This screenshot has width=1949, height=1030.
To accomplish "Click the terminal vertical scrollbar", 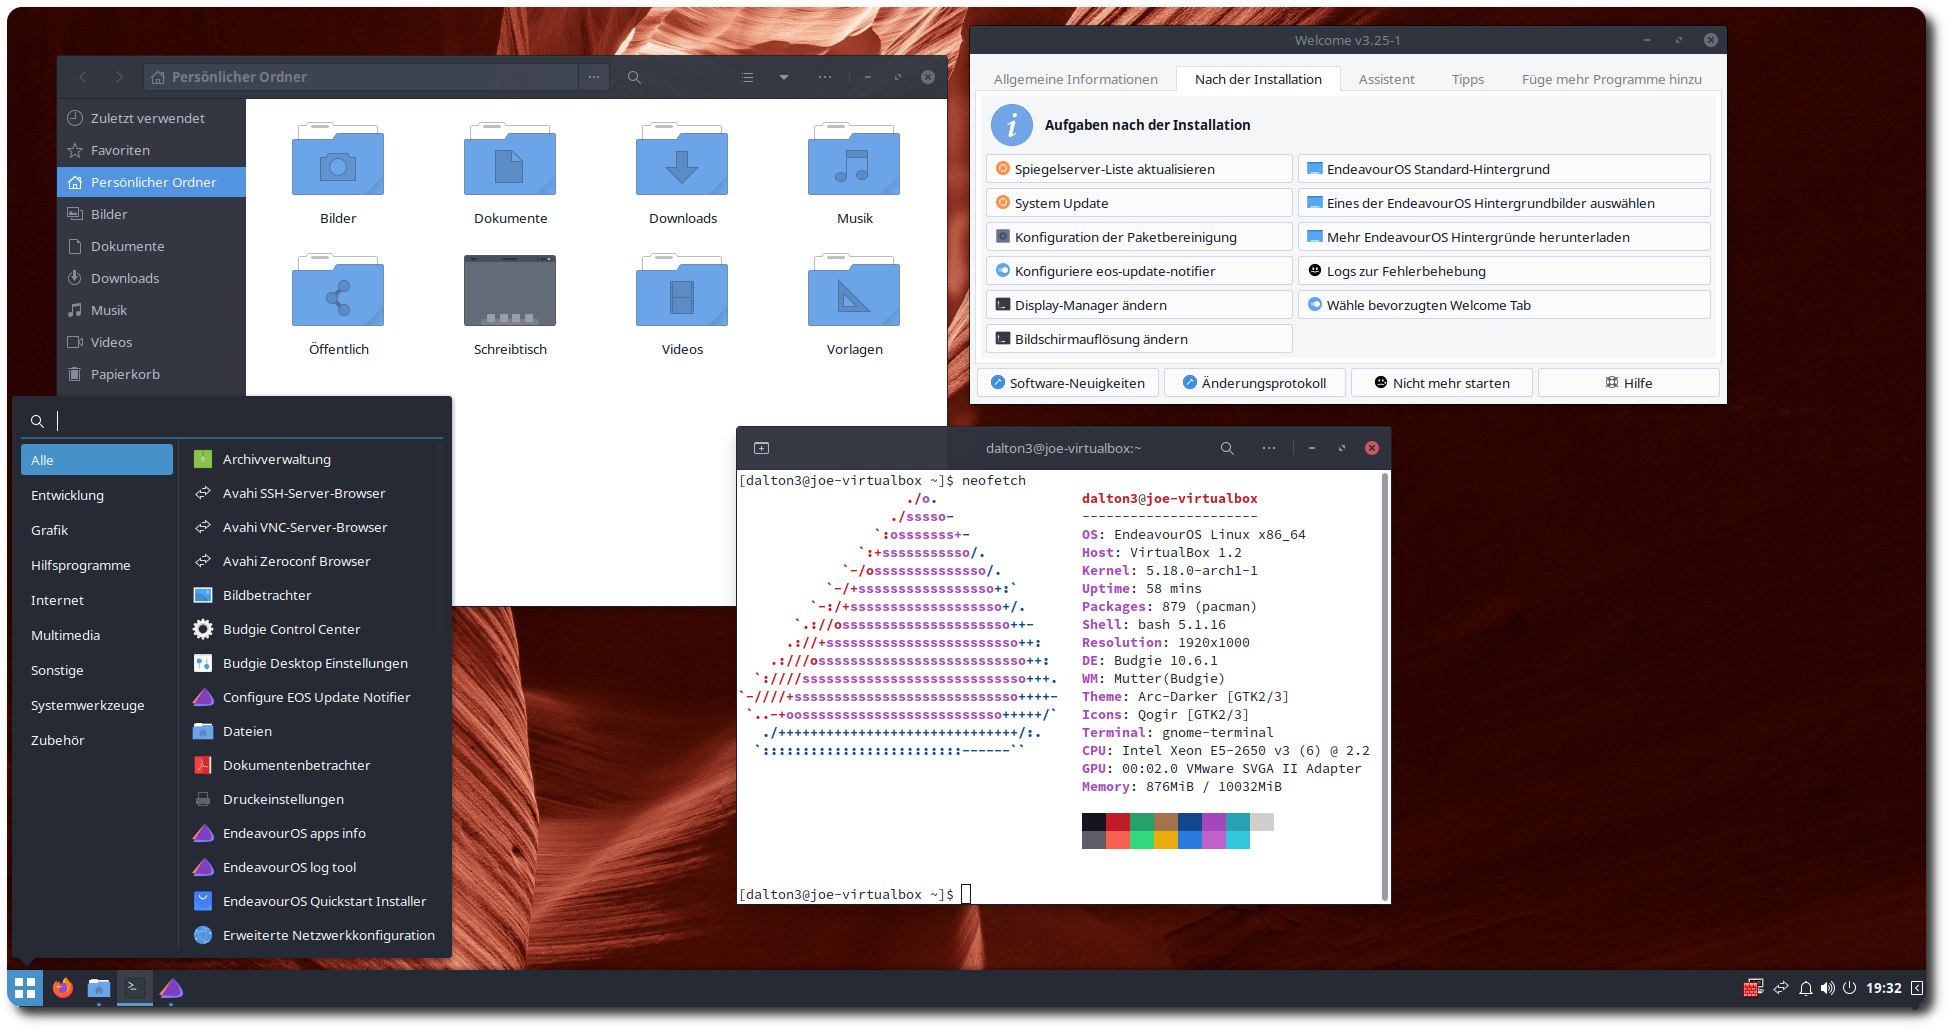I will [1385, 687].
